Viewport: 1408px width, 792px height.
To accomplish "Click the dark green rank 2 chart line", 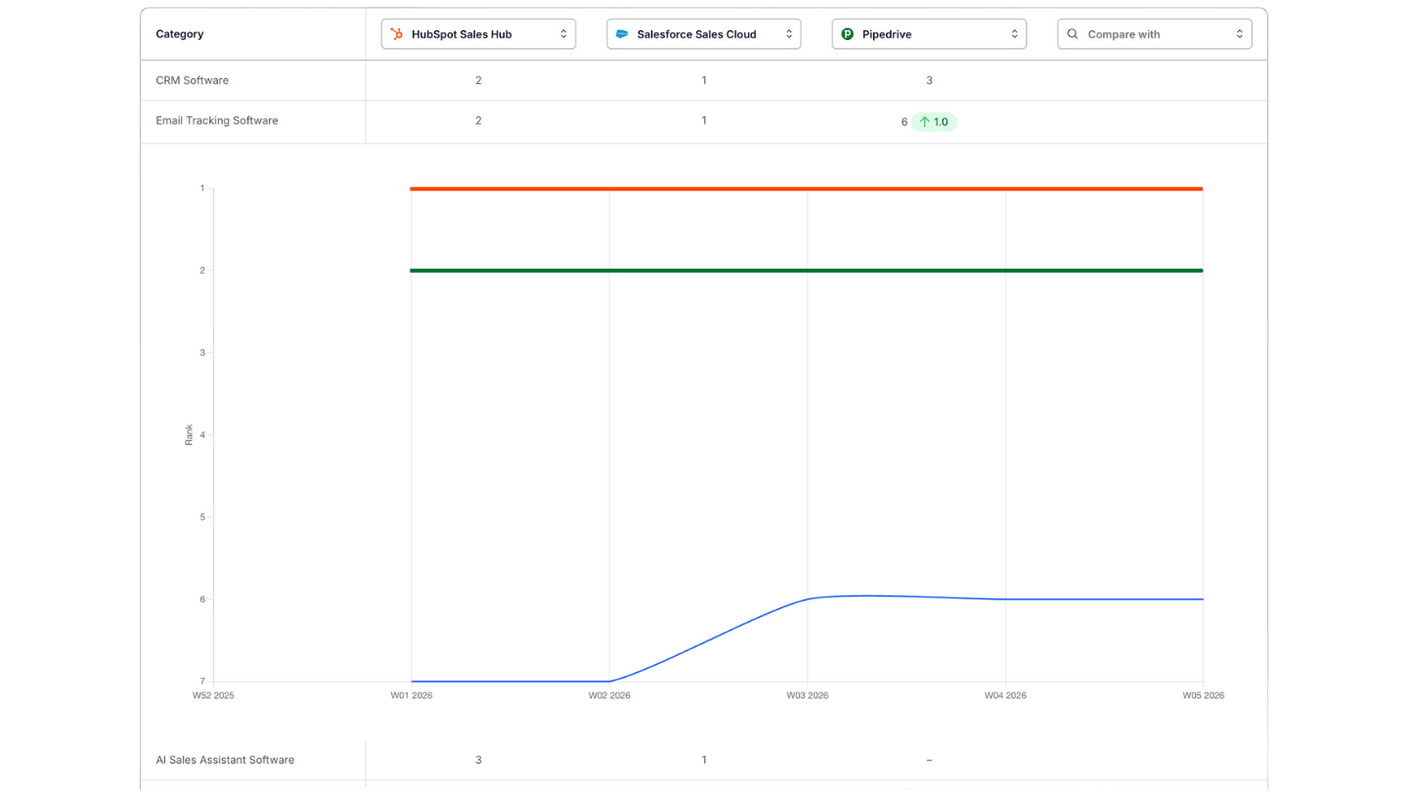I will pyautogui.click(x=806, y=270).
